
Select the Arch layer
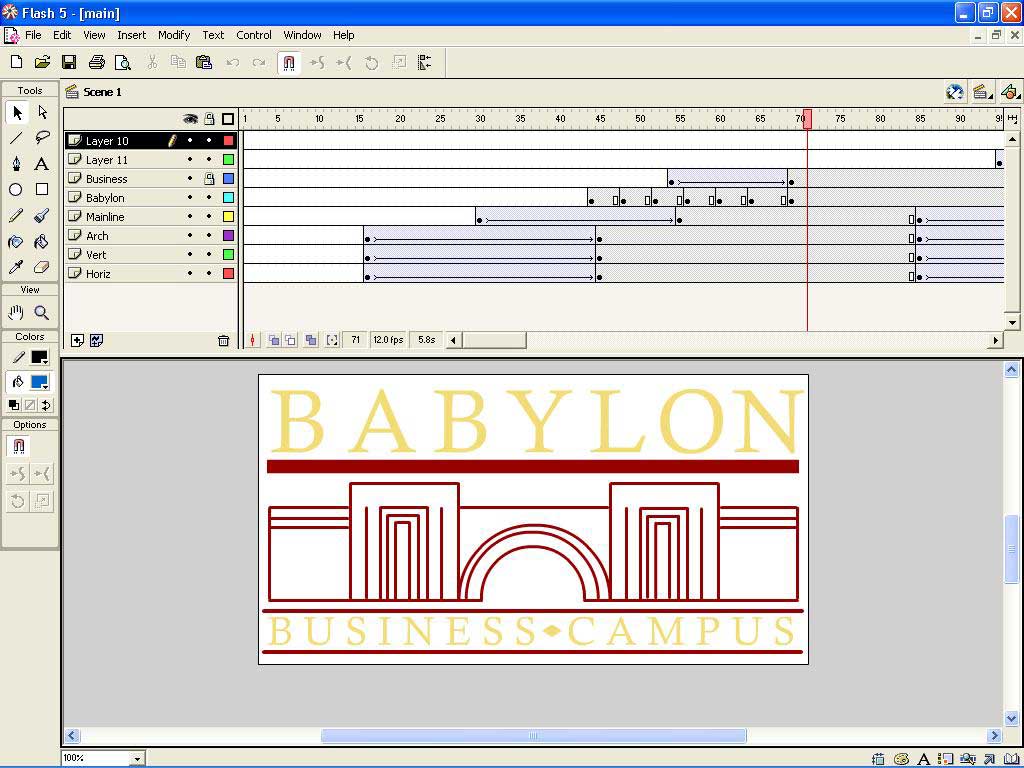[x=150, y=236]
